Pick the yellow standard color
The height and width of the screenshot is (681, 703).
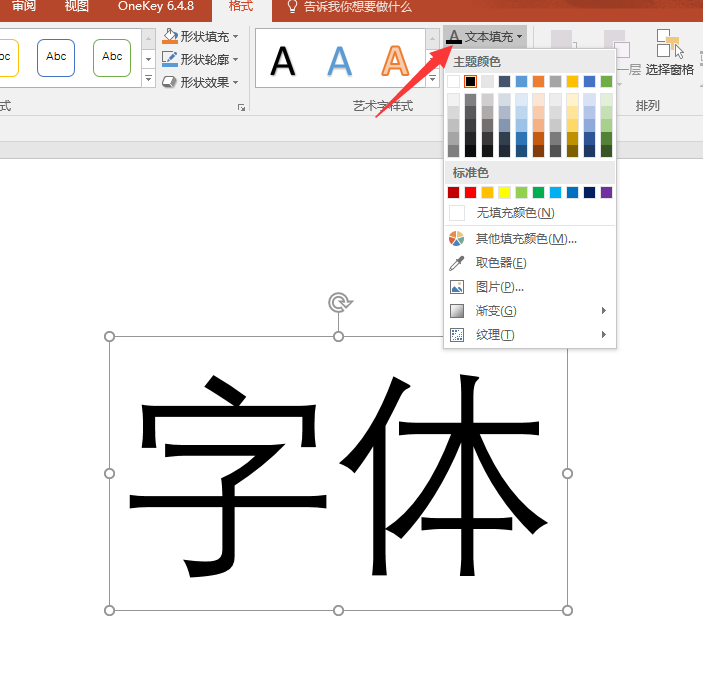[504, 192]
